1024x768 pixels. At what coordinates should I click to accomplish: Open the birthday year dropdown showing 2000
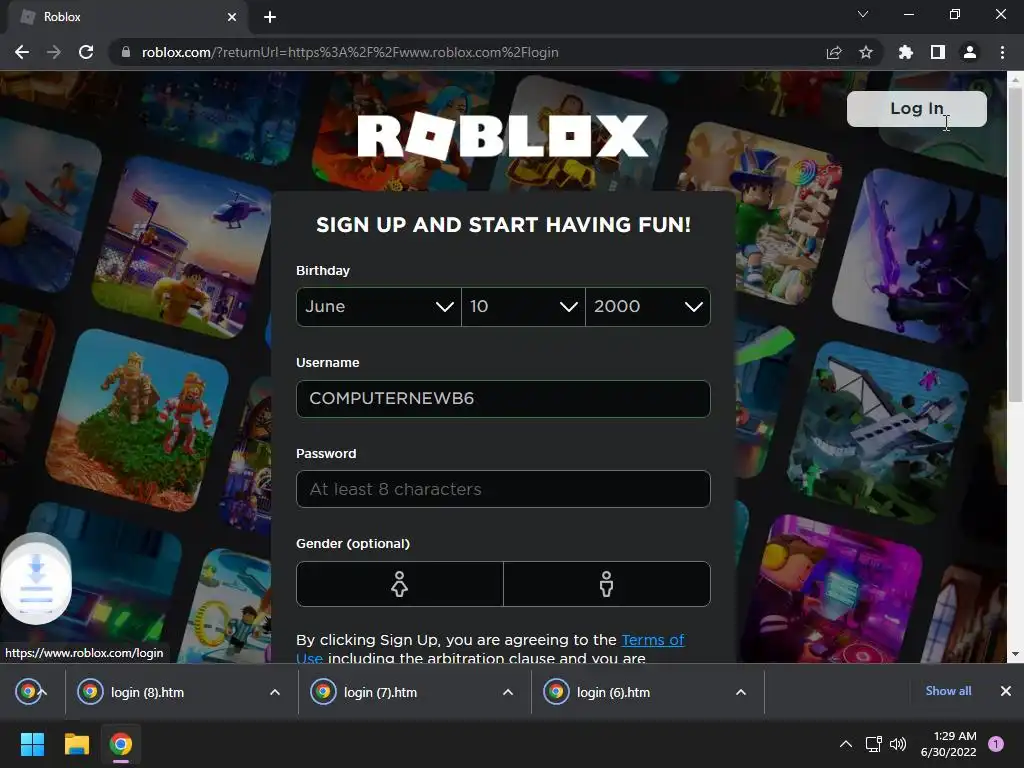(648, 307)
